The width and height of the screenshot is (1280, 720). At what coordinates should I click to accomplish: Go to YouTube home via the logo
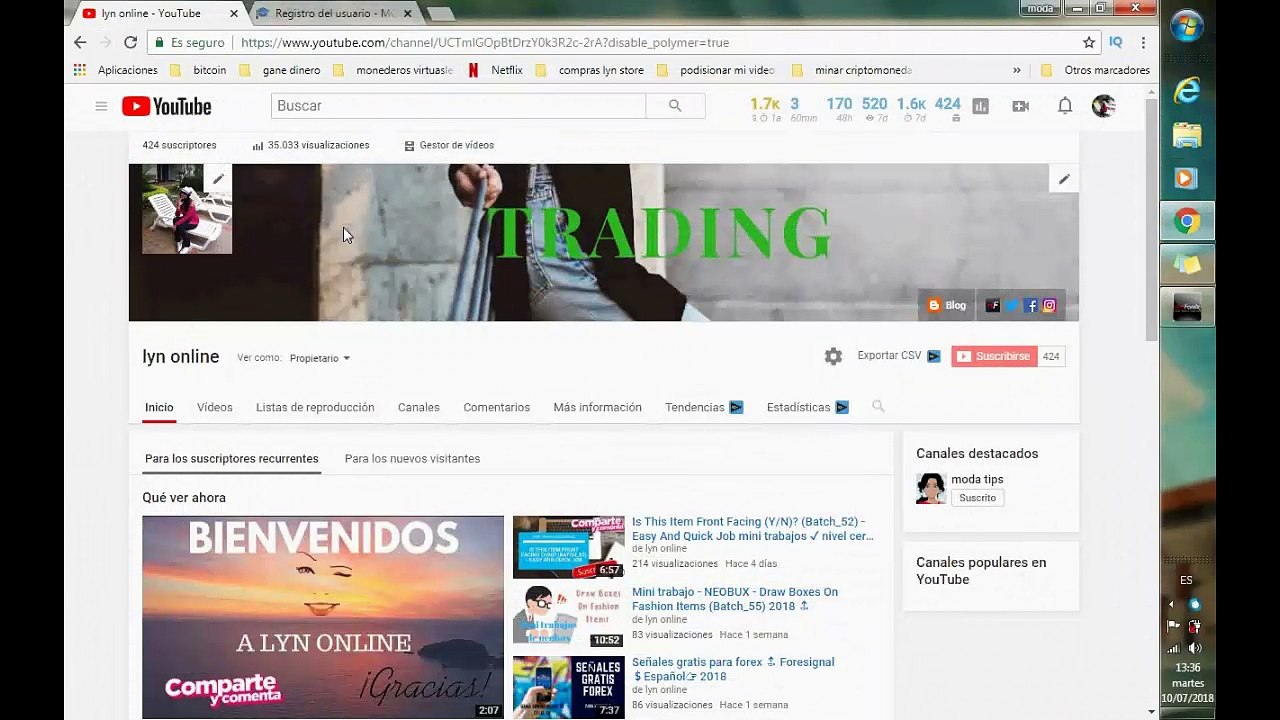click(167, 106)
